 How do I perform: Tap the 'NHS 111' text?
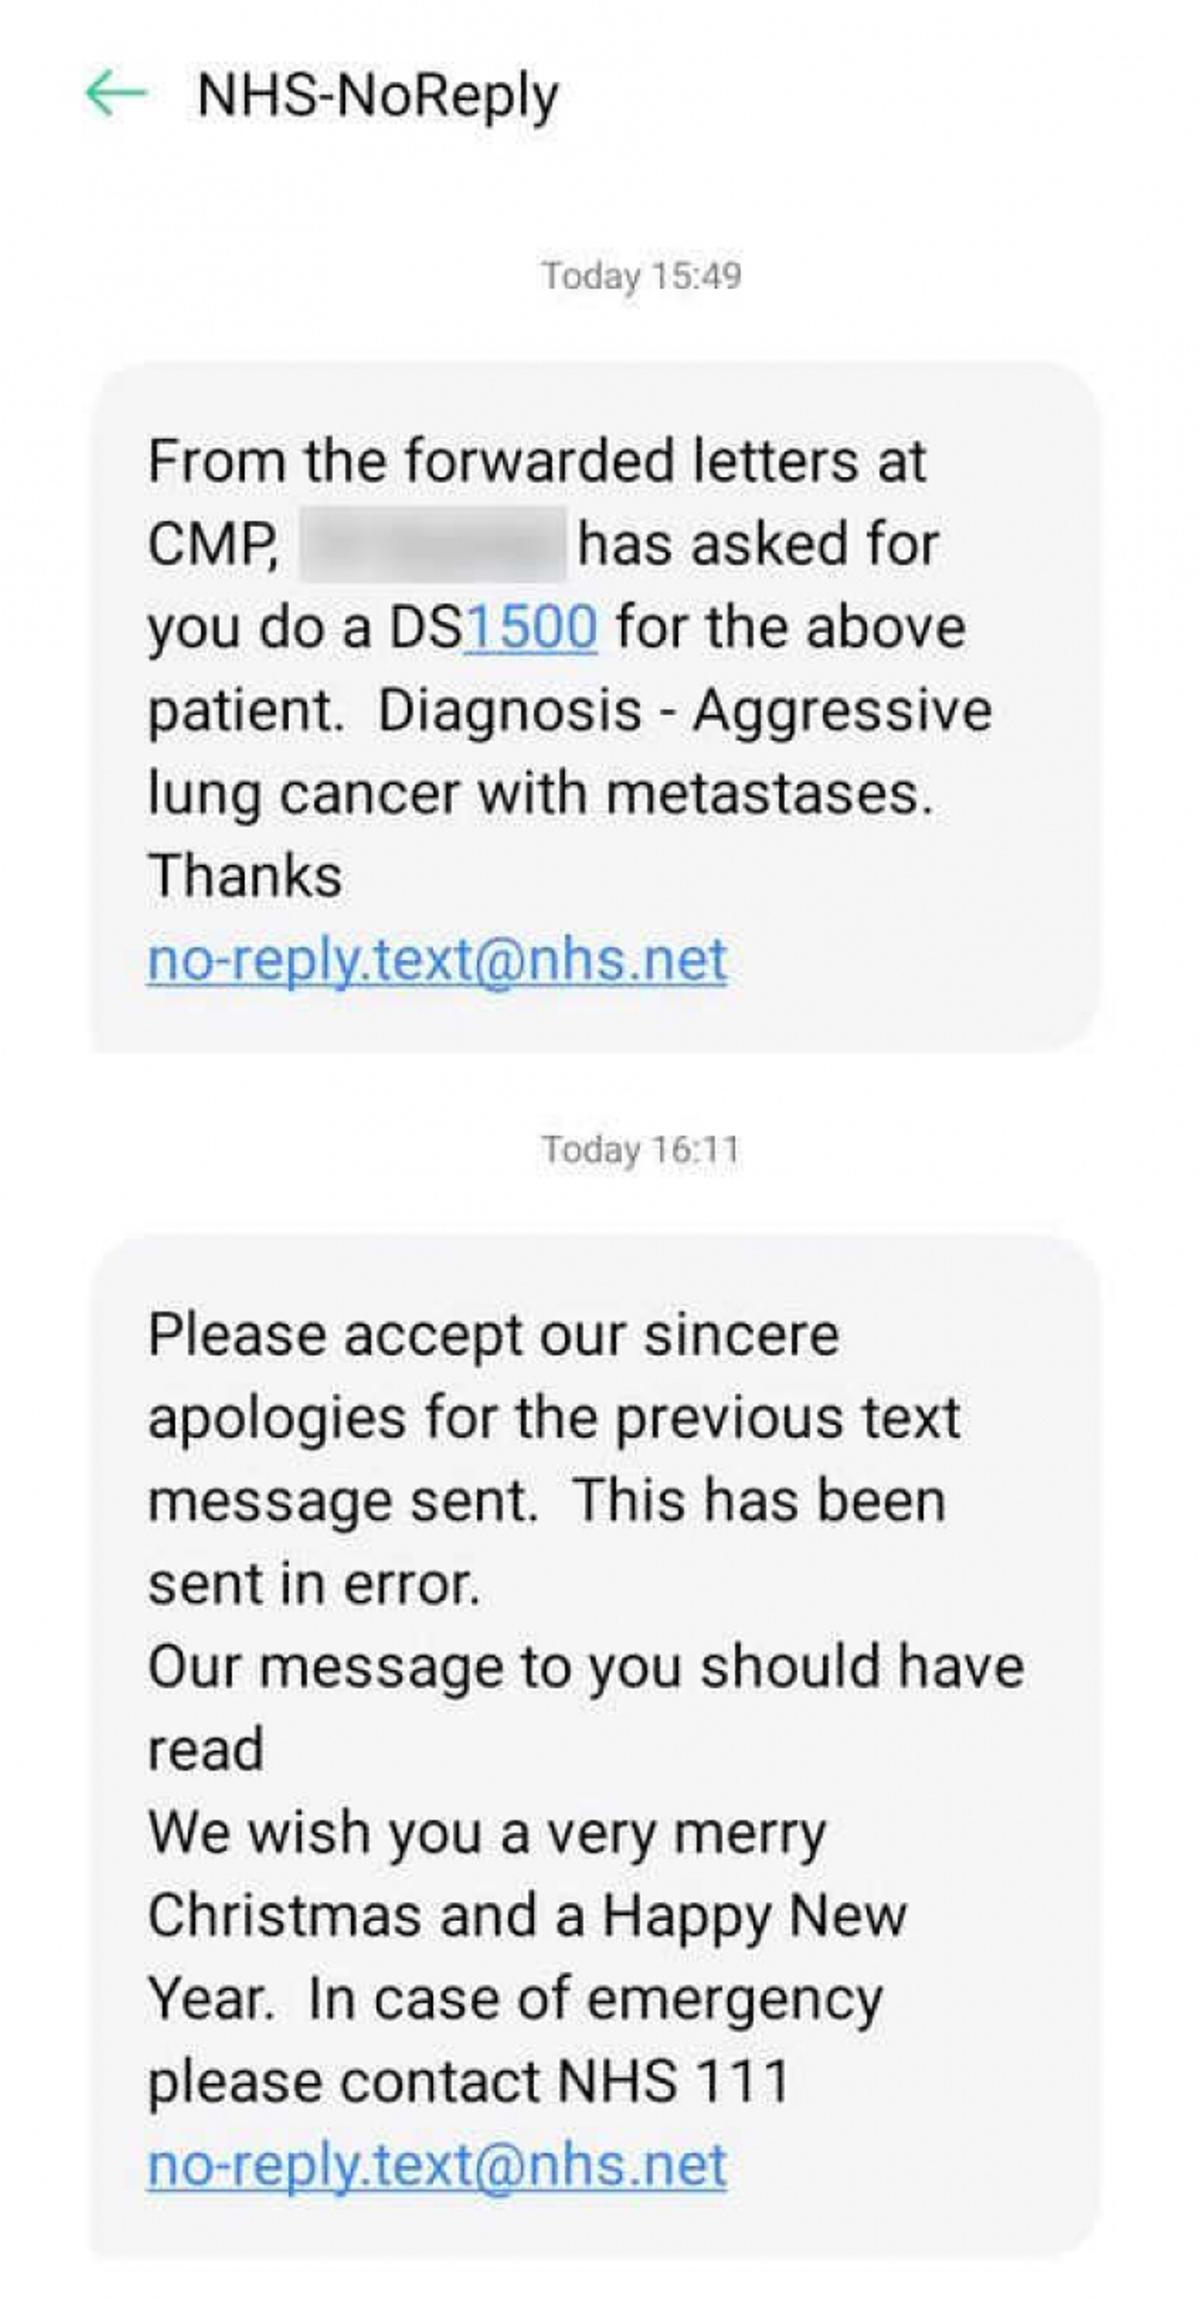[672, 2082]
